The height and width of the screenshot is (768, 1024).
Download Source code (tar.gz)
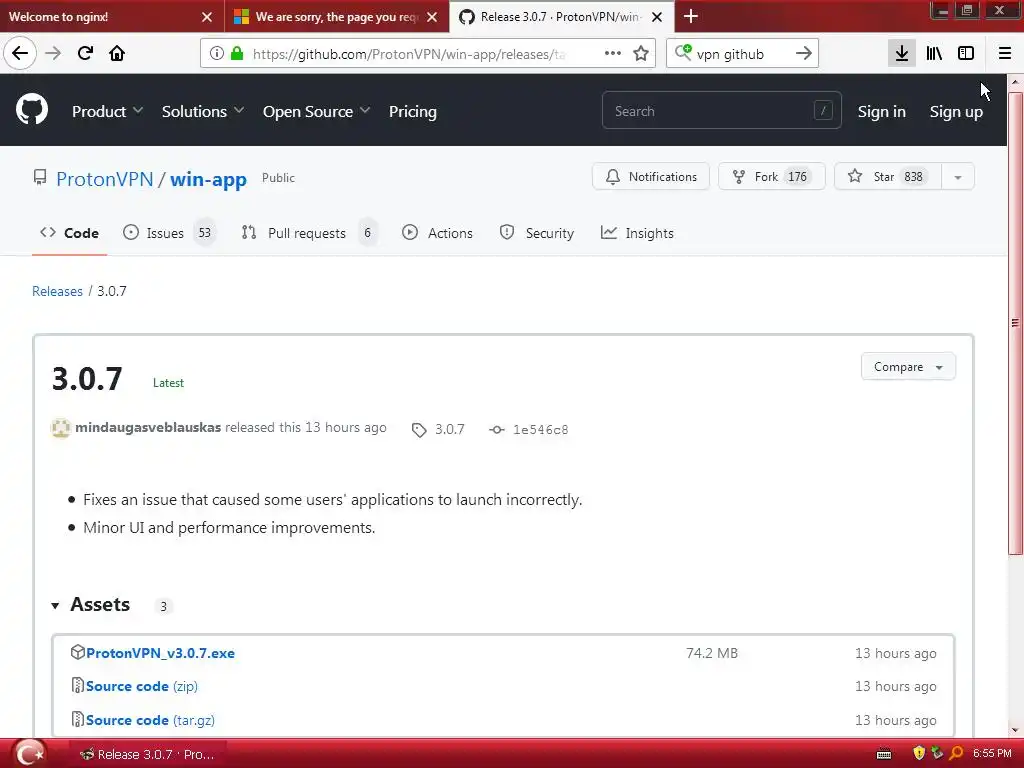click(x=150, y=720)
